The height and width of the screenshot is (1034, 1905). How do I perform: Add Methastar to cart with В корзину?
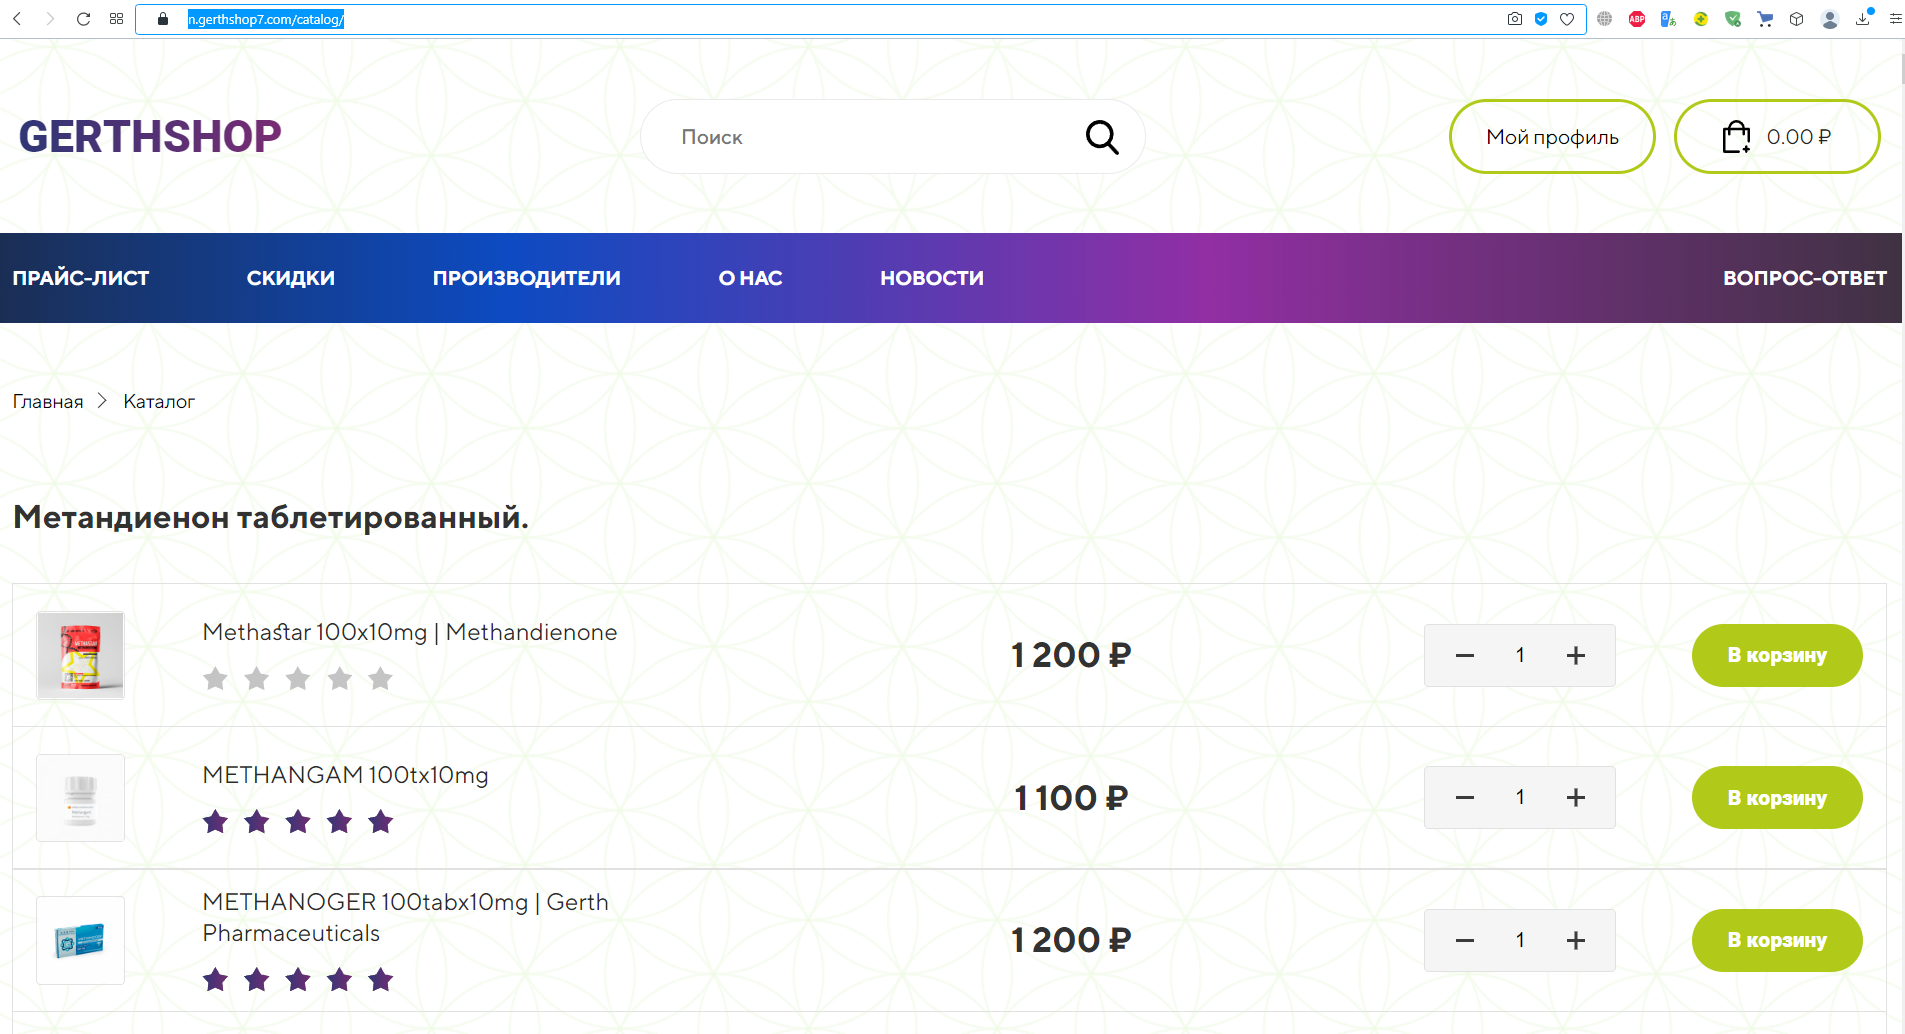(x=1776, y=656)
